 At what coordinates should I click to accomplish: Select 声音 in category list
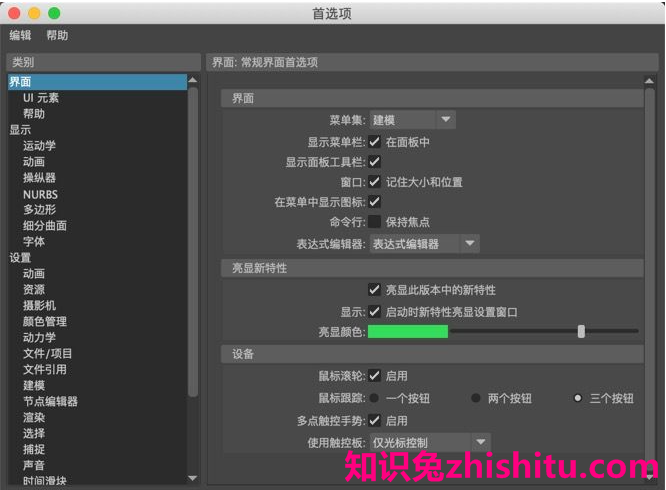coord(34,465)
